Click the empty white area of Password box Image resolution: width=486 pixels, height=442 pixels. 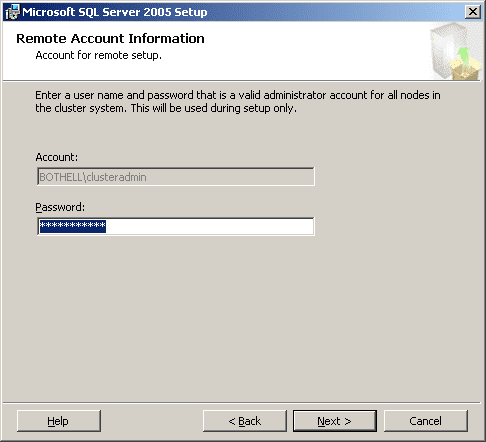click(x=209, y=226)
